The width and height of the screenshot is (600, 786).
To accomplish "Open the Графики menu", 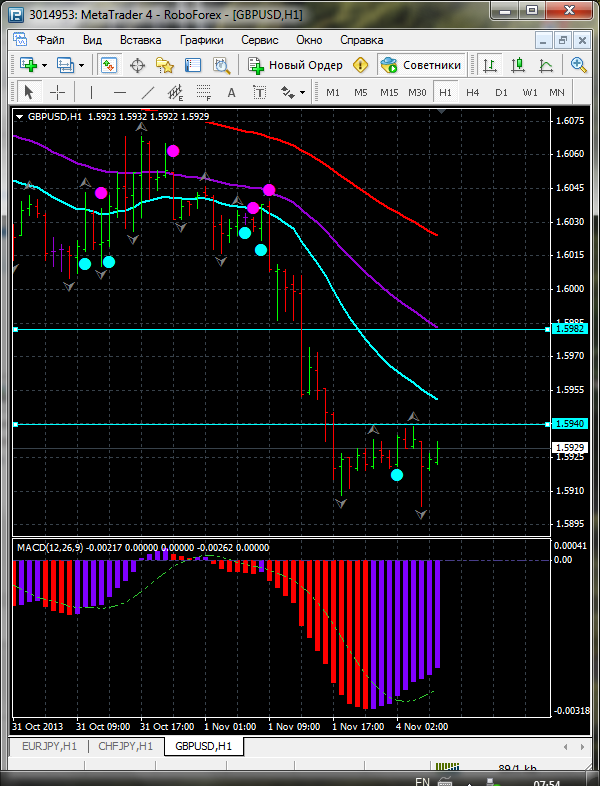I will coord(202,40).
